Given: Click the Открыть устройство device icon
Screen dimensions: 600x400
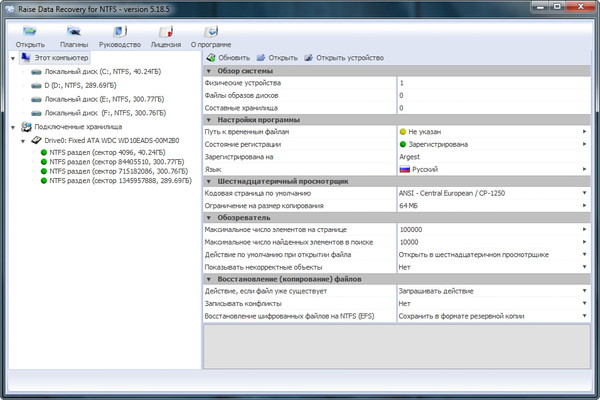Looking at the screenshot, I should click(x=308, y=58).
